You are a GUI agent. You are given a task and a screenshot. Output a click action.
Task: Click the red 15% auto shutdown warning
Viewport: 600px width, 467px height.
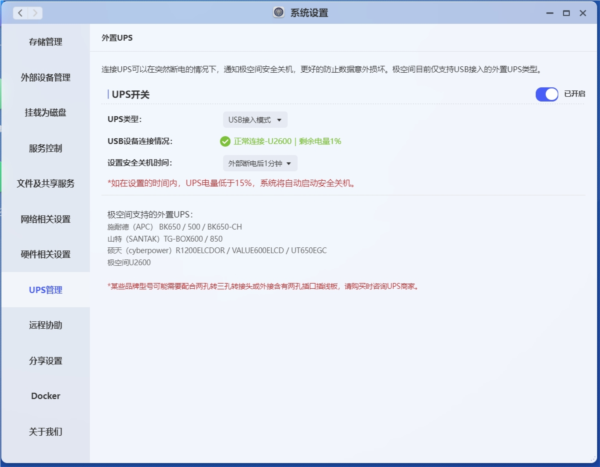[232, 183]
